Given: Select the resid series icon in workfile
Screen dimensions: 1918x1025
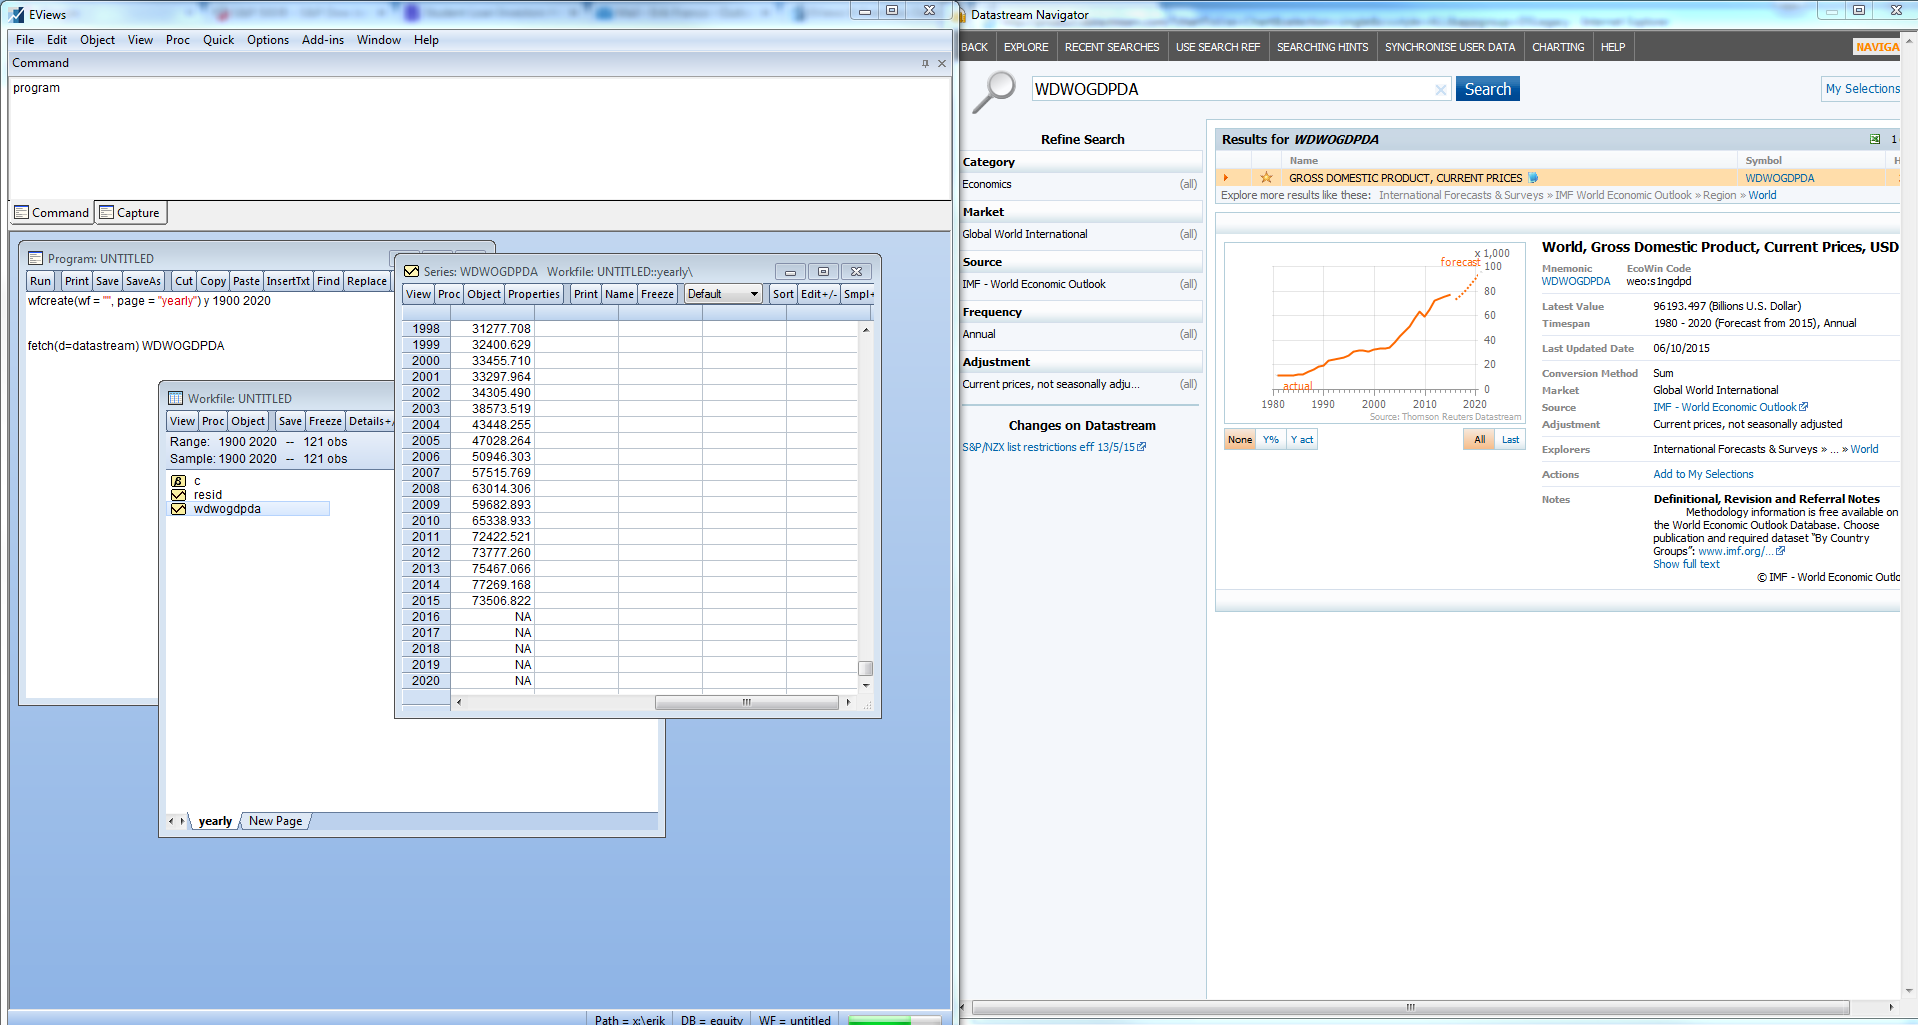Looking at the screenshot, I should click(178, 495).
